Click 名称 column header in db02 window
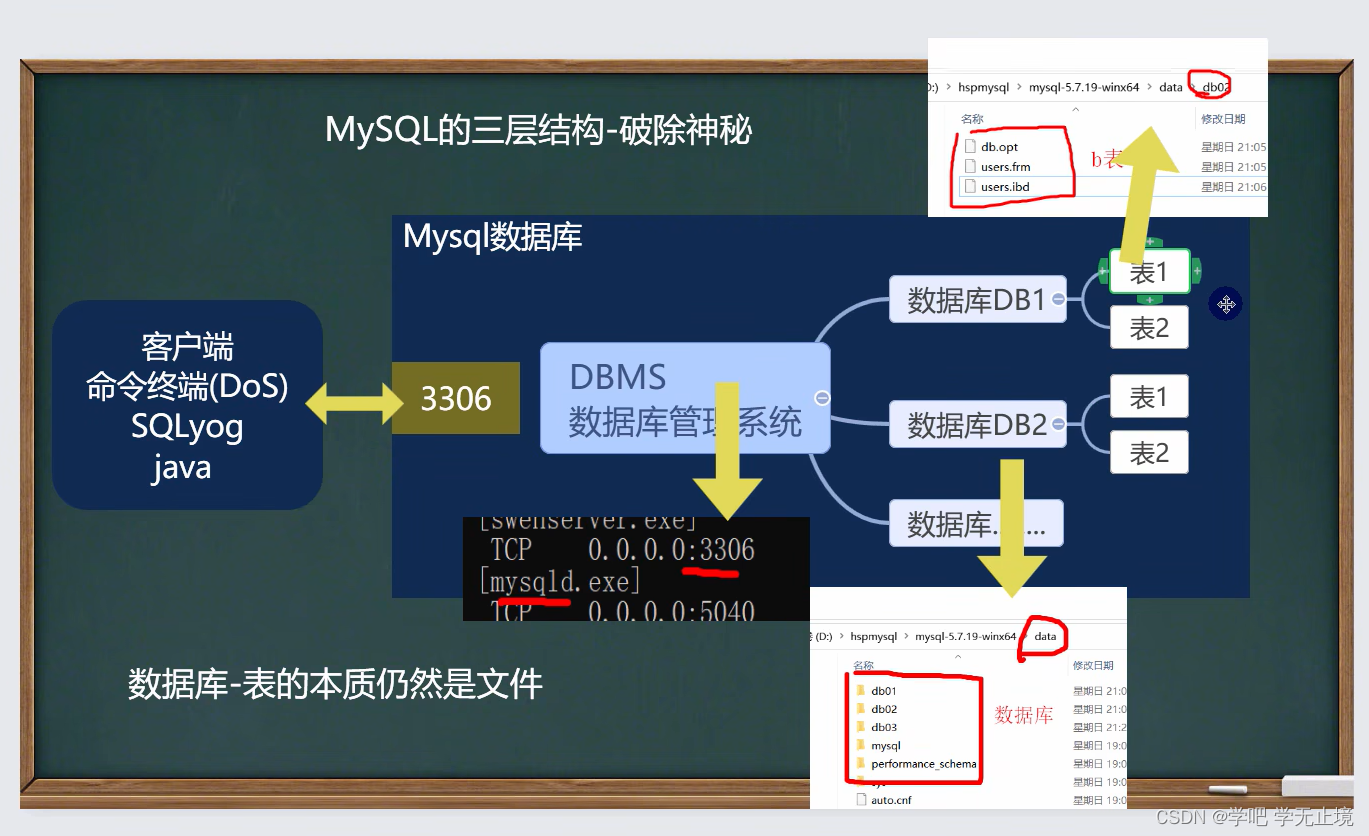Viewport: 1369px width, 836px height. tap(972, 120)
